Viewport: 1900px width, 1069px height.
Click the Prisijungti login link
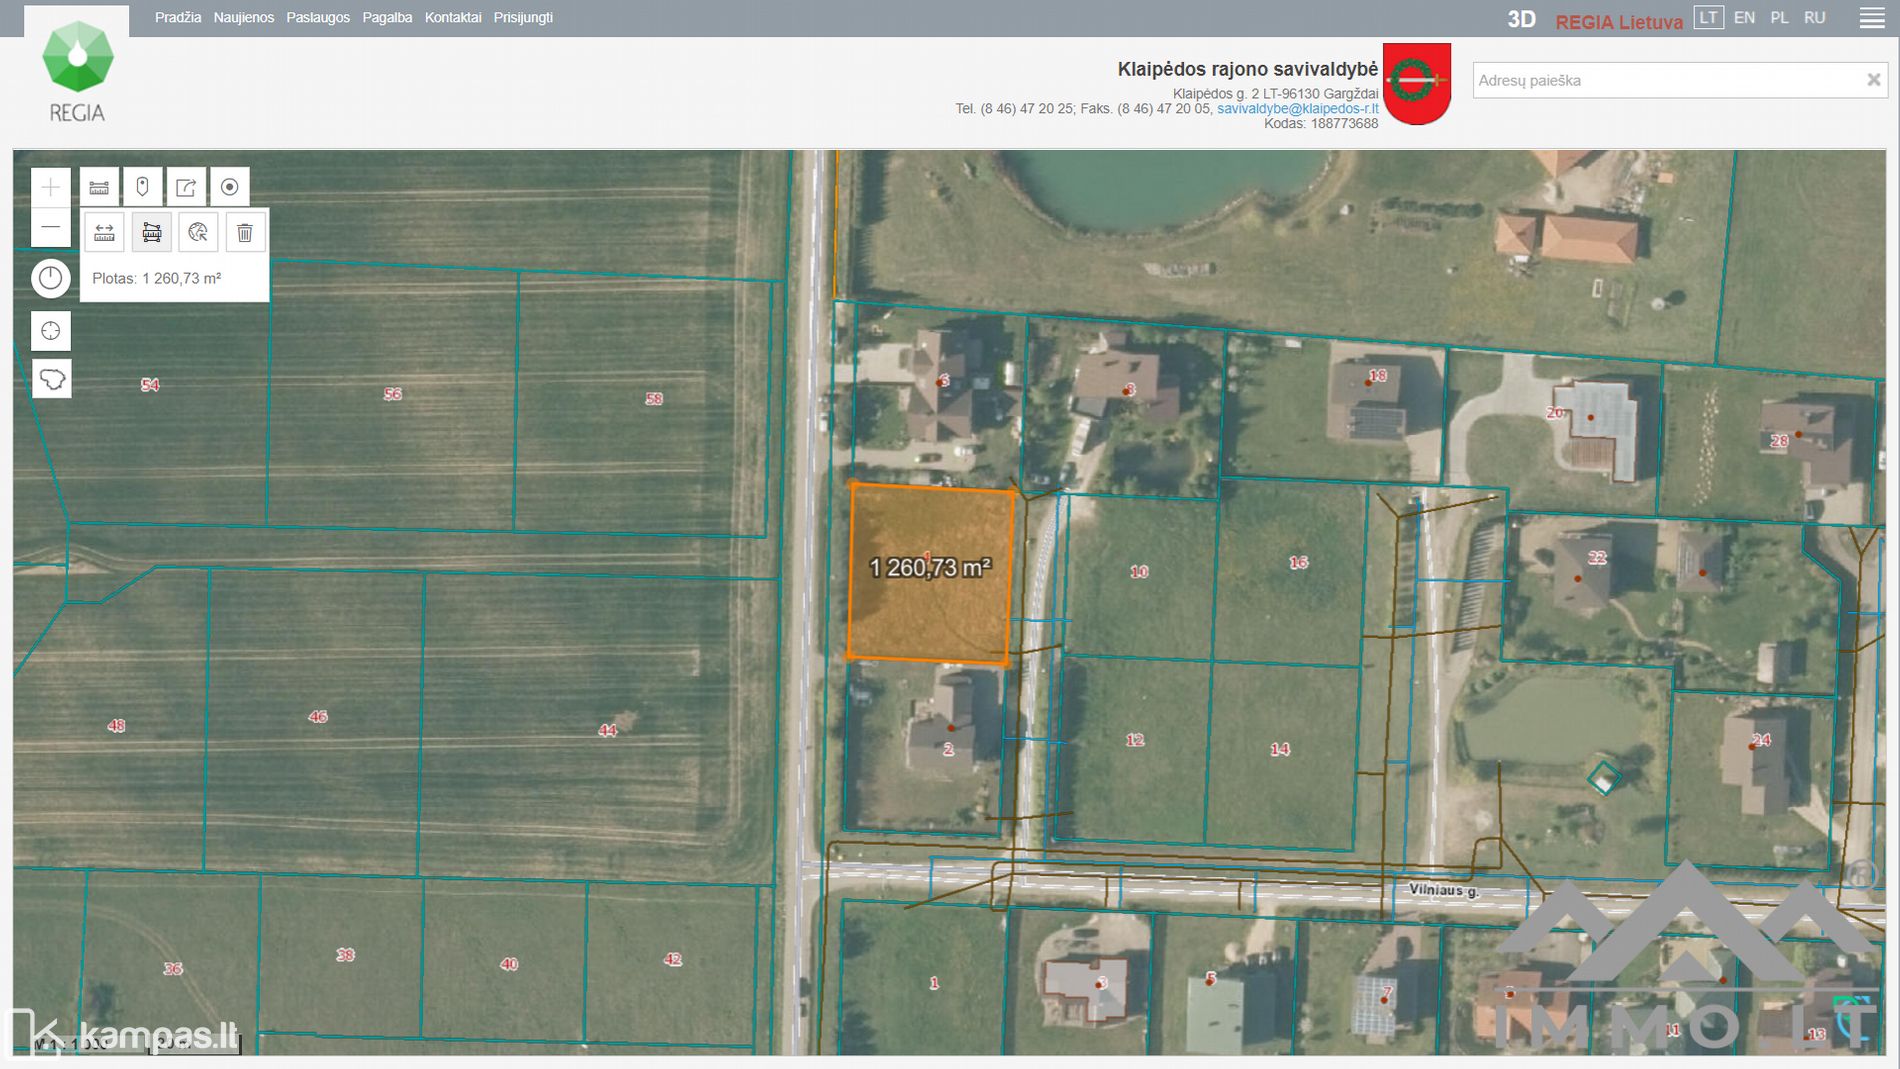click(x=523, y=18)
